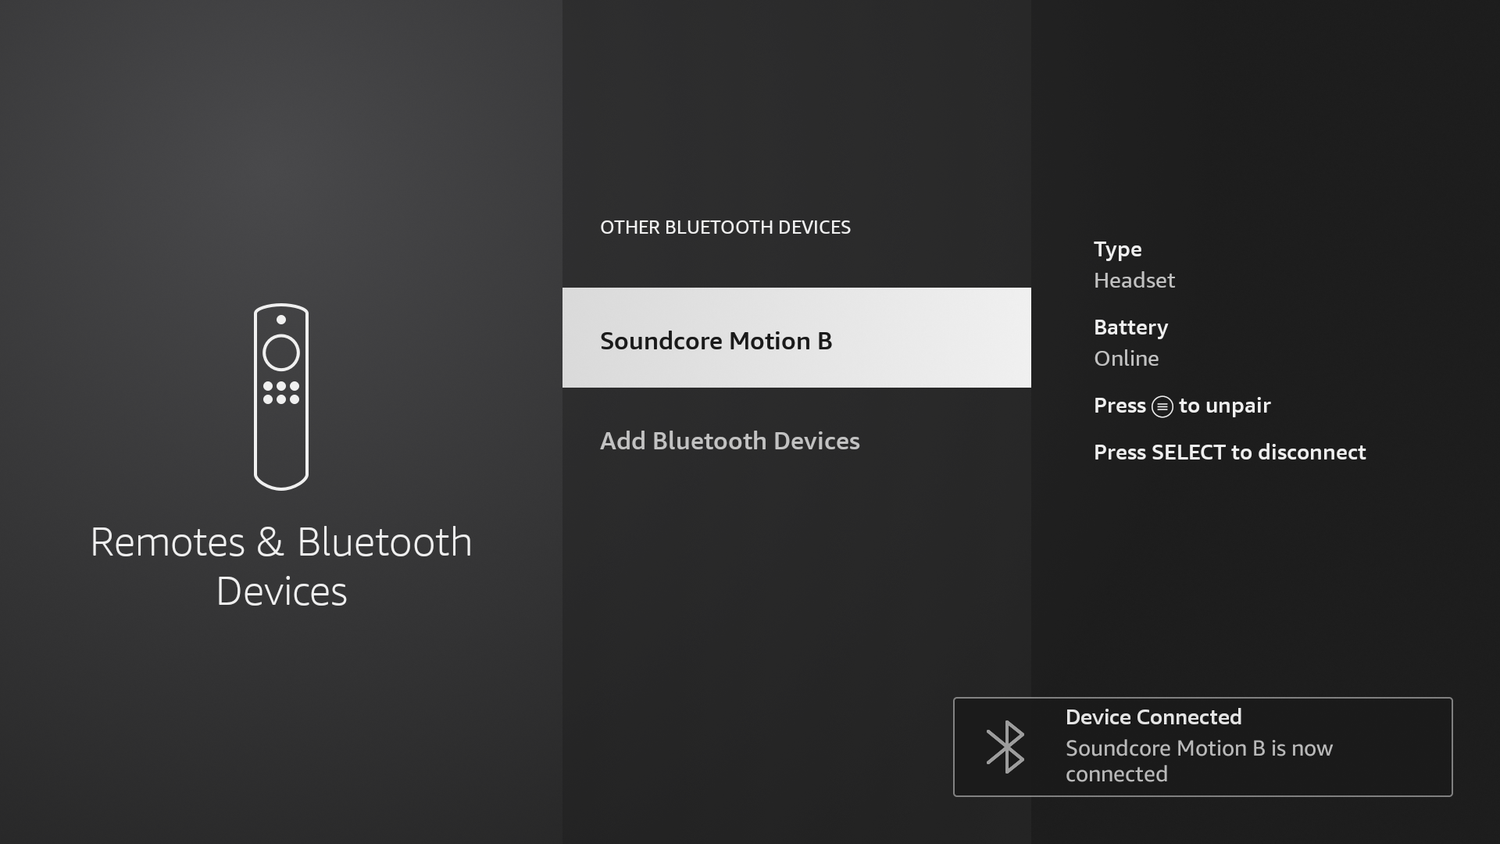
Task: Click the Bluetooth symbol in the notification
Action: (1005, 747)
